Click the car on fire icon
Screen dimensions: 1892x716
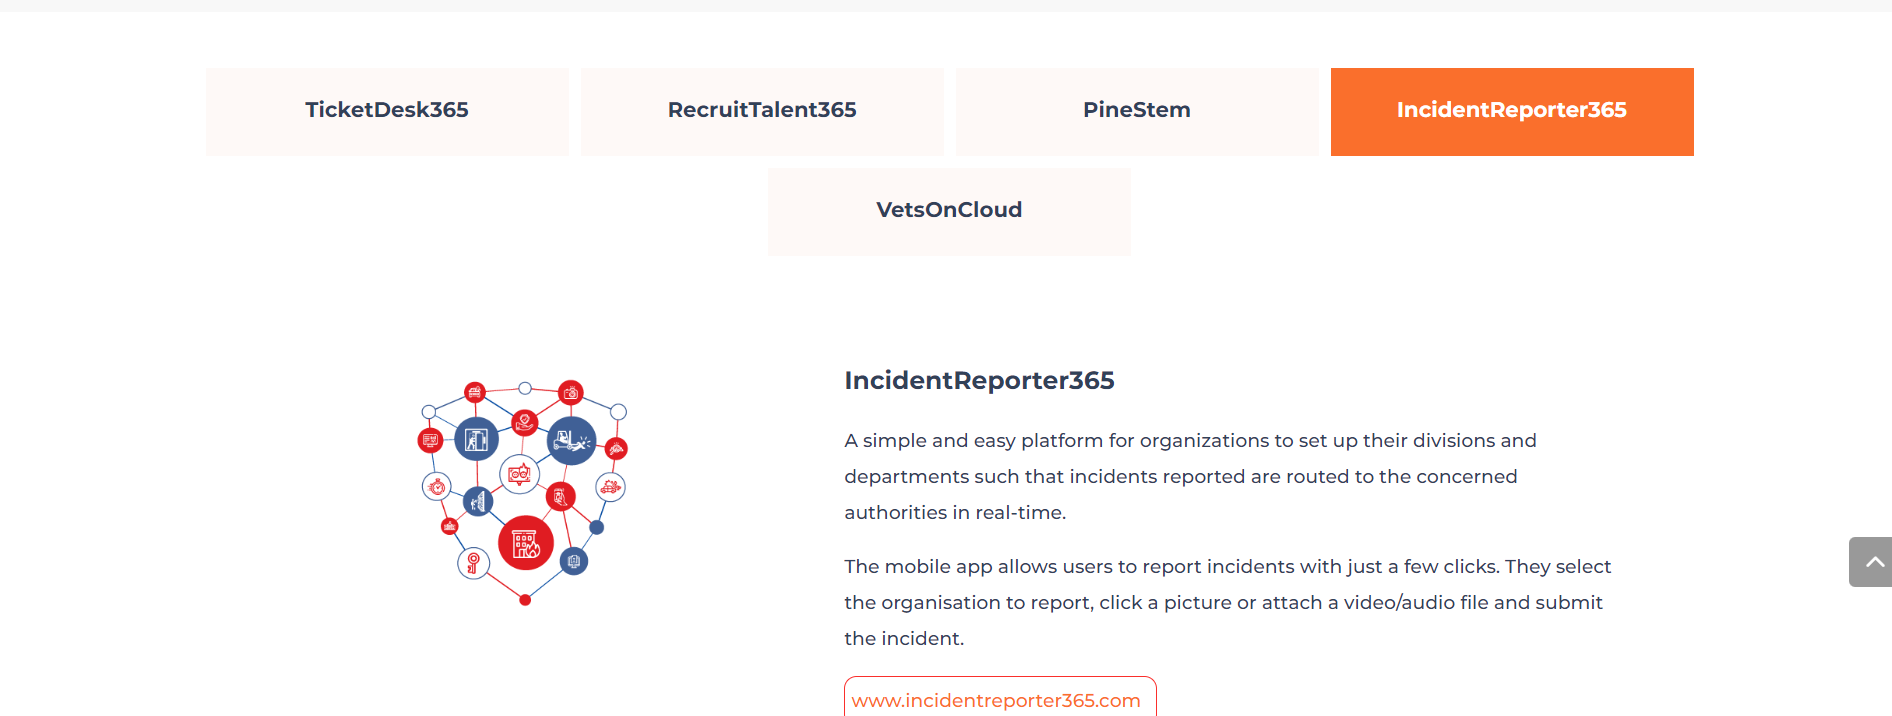610,487
